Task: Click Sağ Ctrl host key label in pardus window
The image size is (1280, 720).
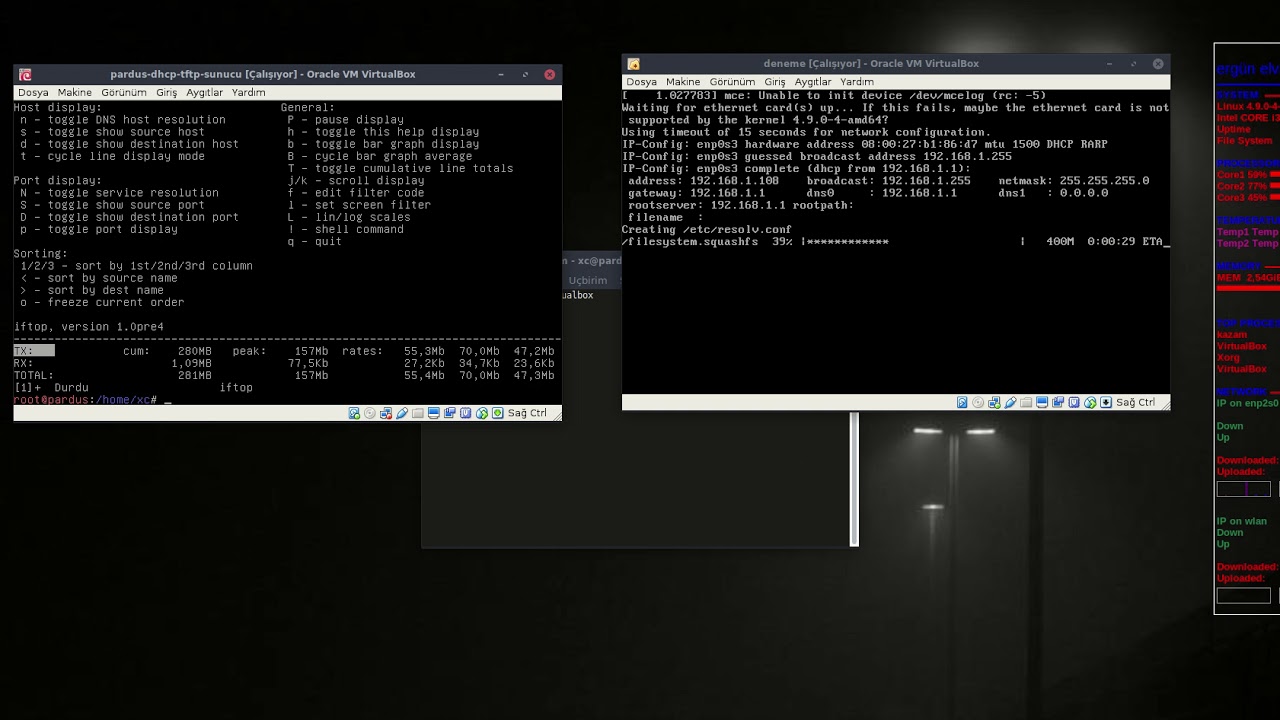Action: (527, 413)
